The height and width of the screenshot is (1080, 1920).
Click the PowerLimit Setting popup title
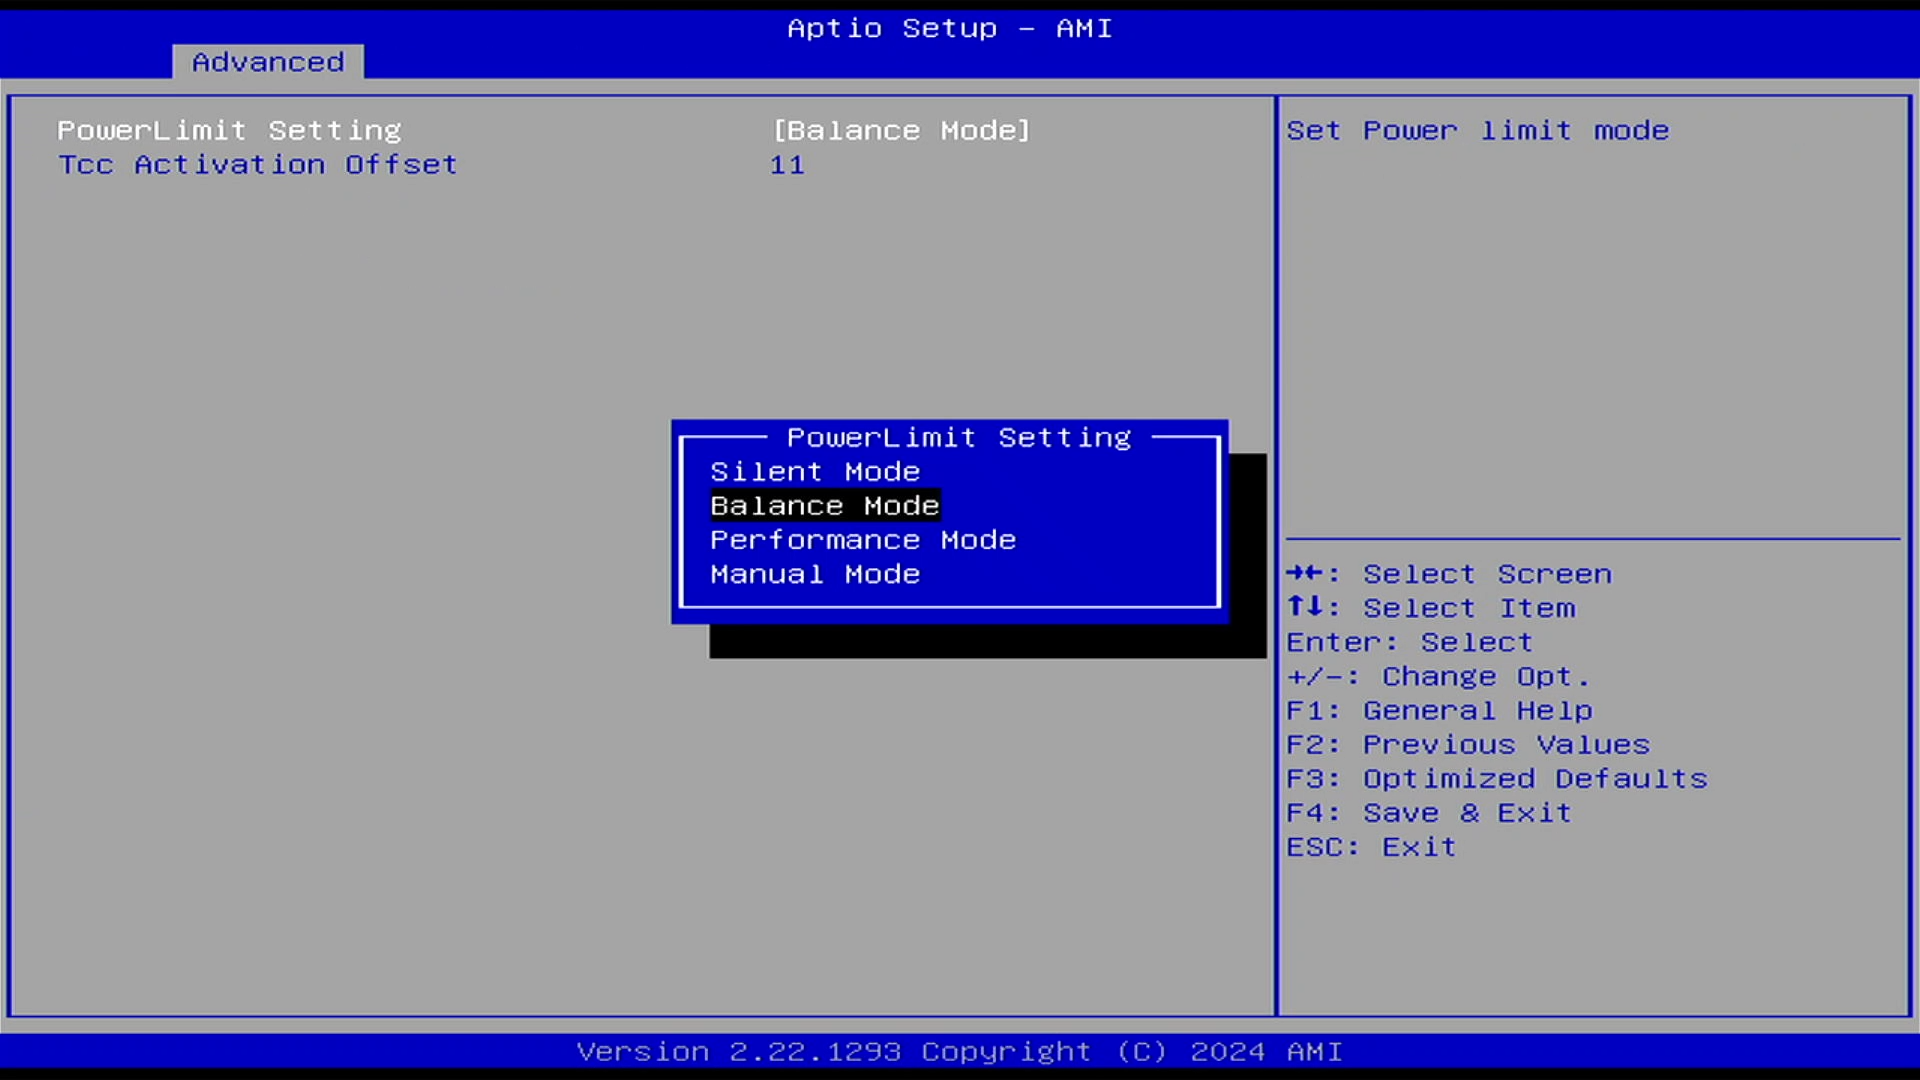[959, 438]
